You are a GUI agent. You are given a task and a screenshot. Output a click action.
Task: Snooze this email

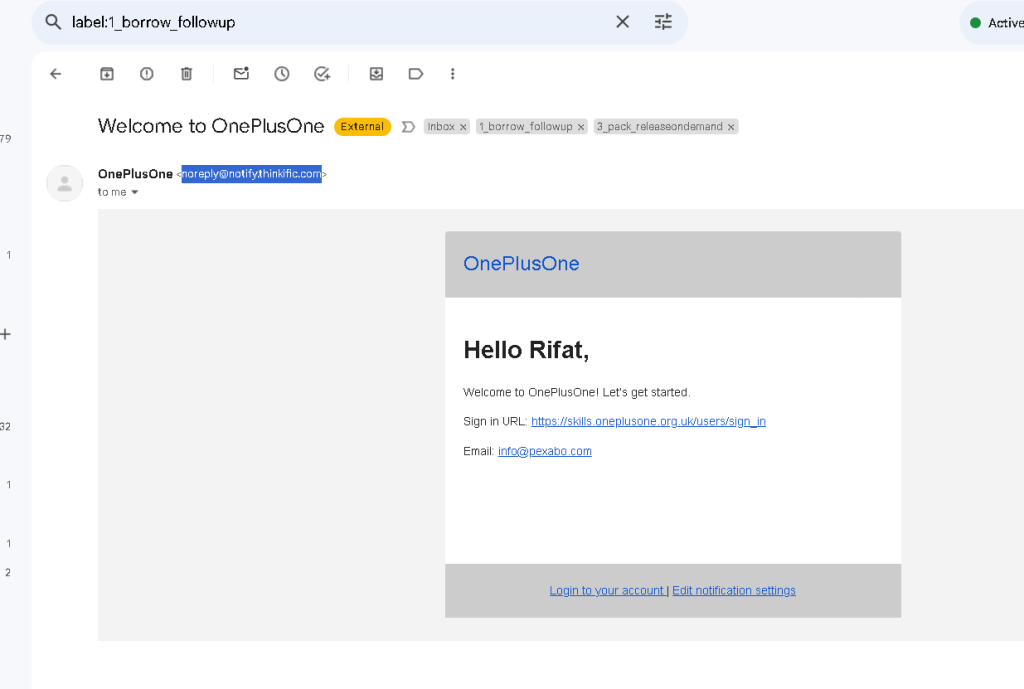[281, 74]
